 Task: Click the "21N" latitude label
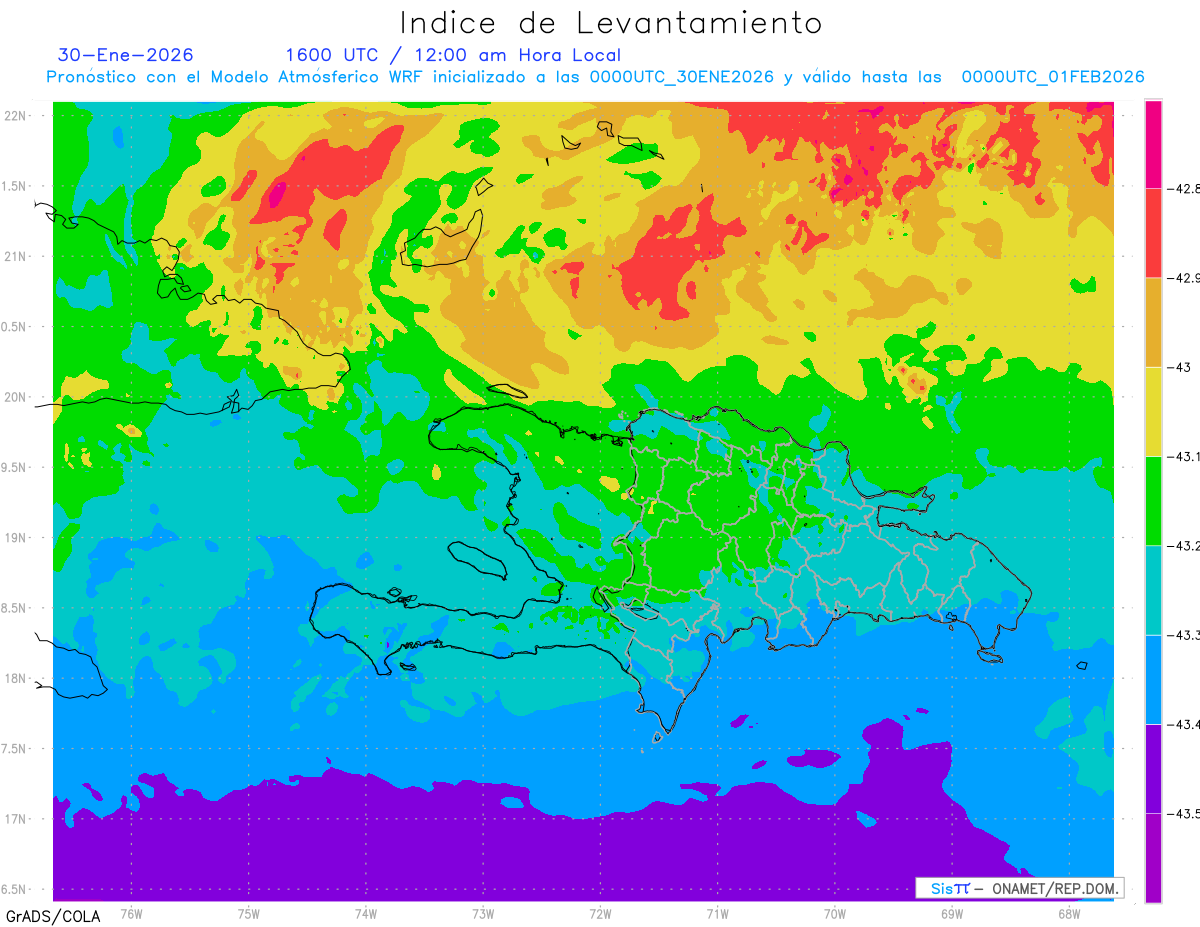point(16,257)
